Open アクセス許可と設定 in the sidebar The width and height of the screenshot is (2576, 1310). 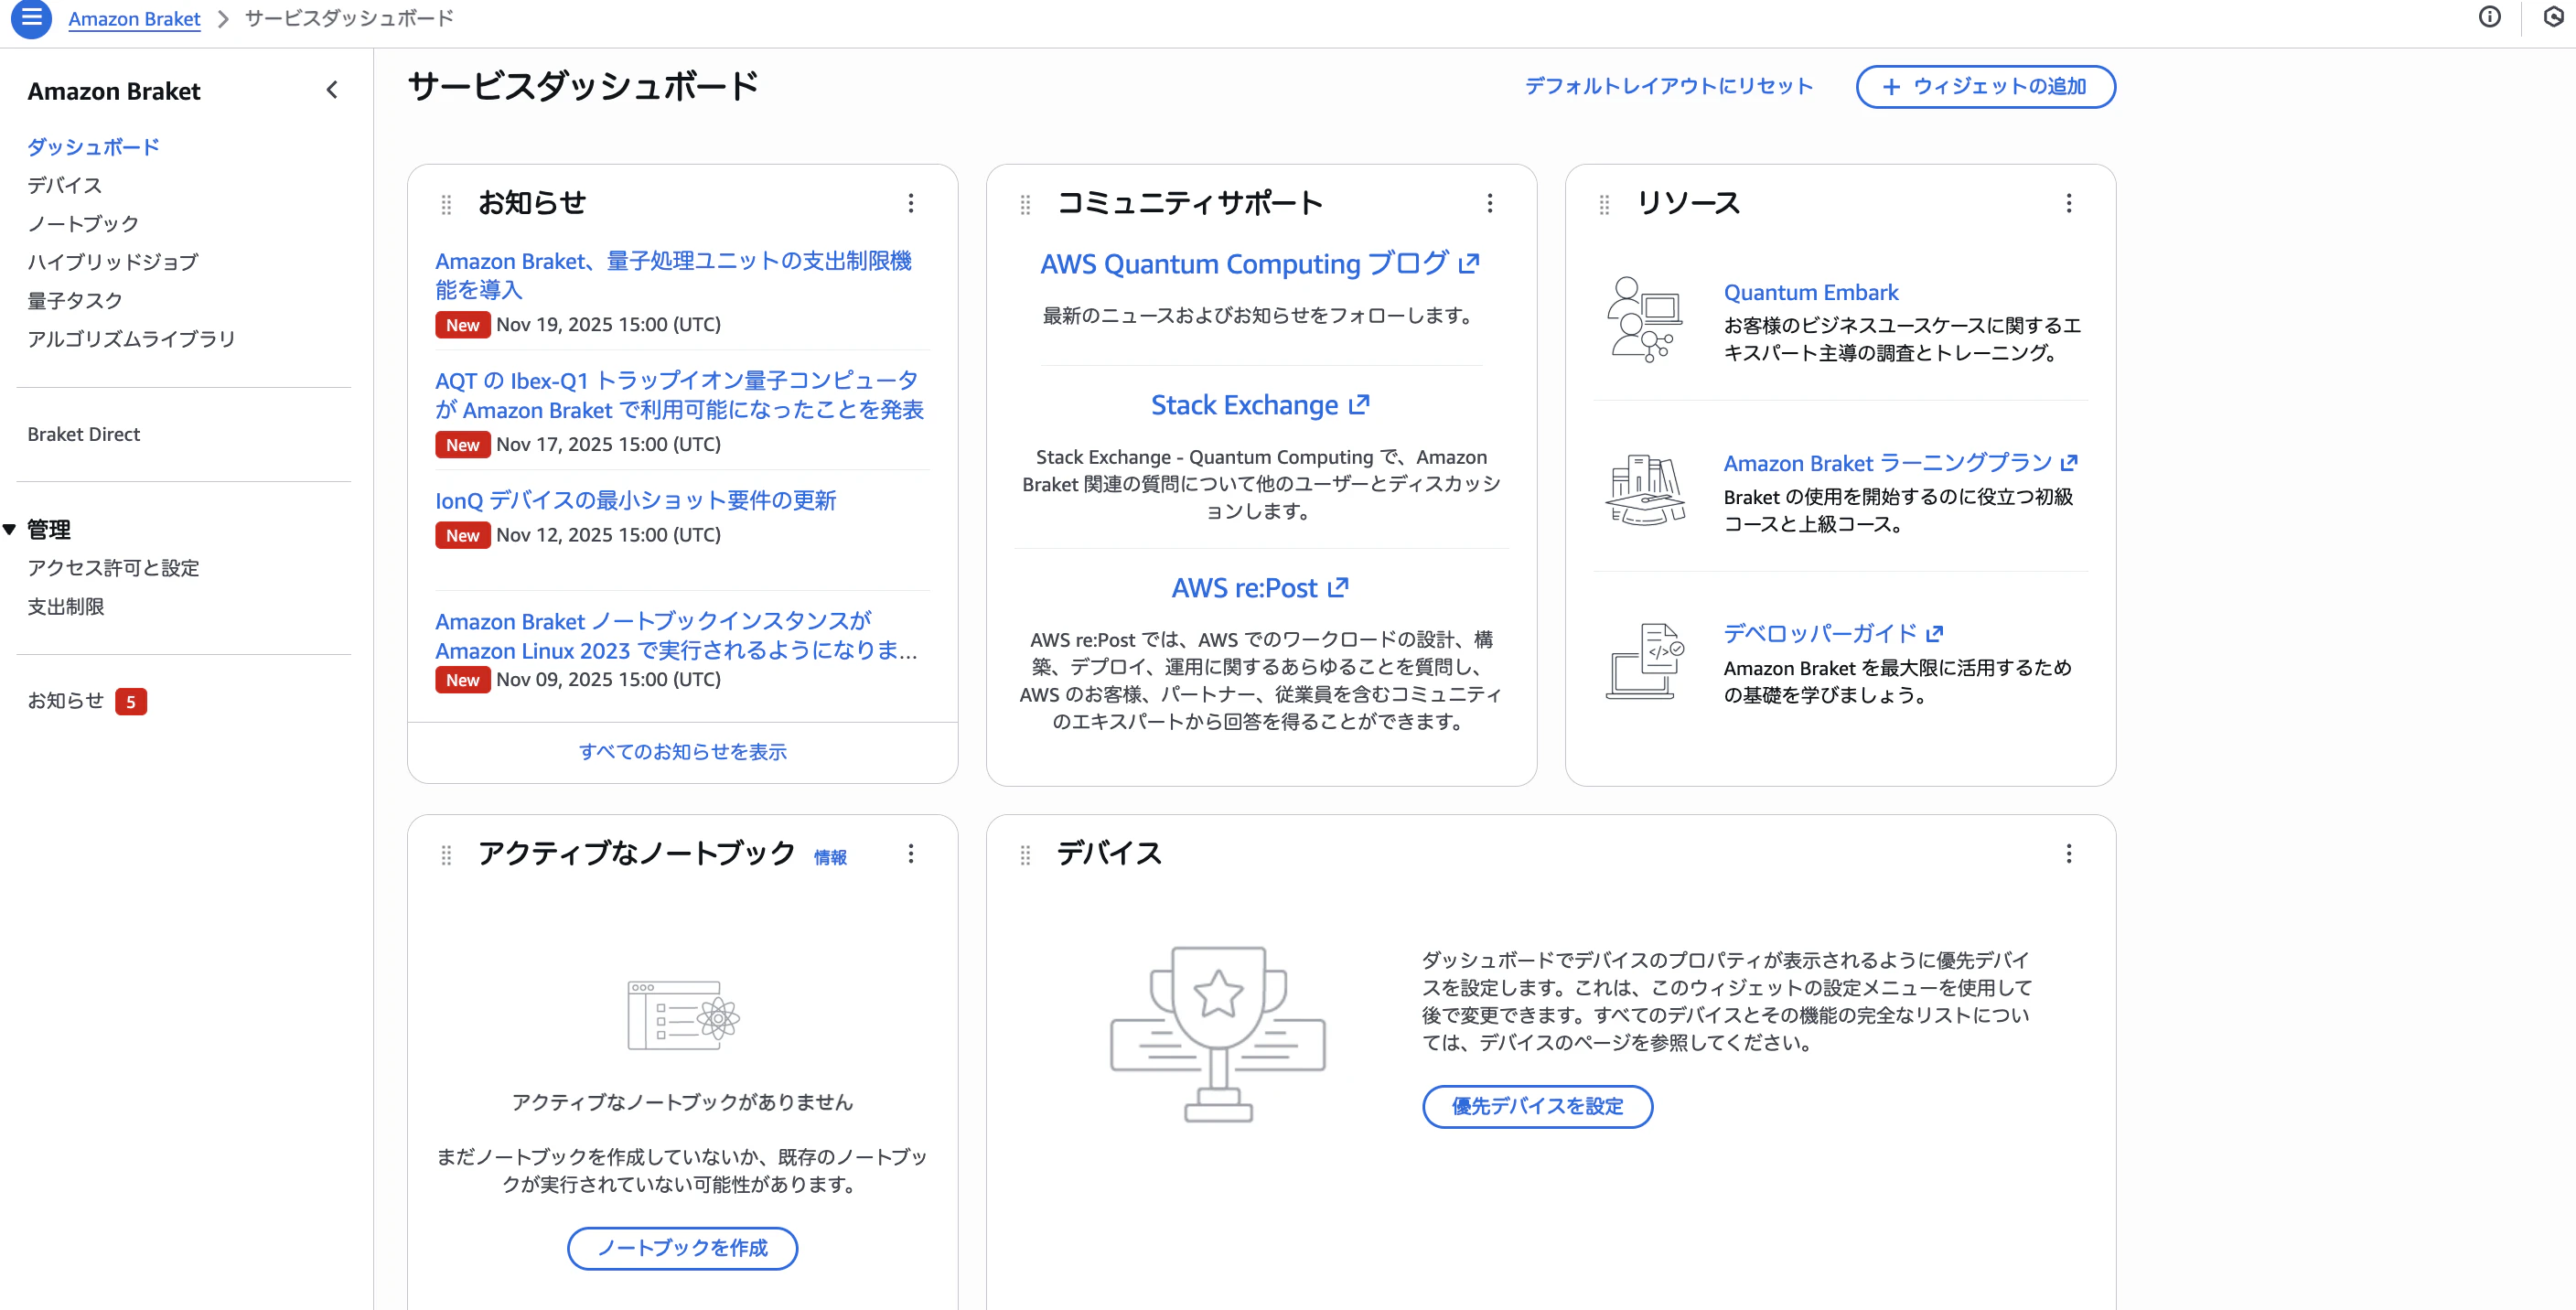[x=113, y=568]
